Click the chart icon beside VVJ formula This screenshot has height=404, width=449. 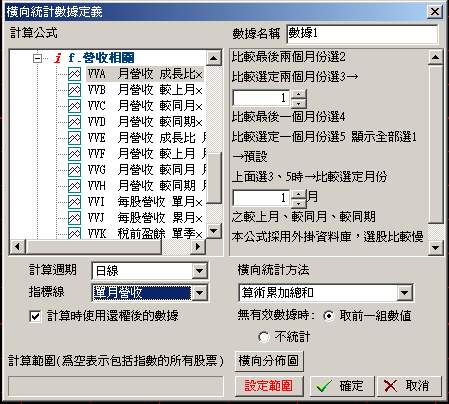click(x=74, y=218)
